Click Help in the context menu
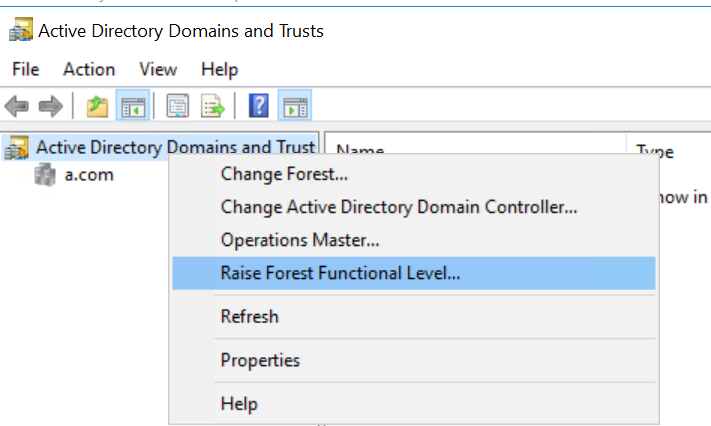Image resolution: width=711 pixels, height=426 pixels. tap(414, 404)
